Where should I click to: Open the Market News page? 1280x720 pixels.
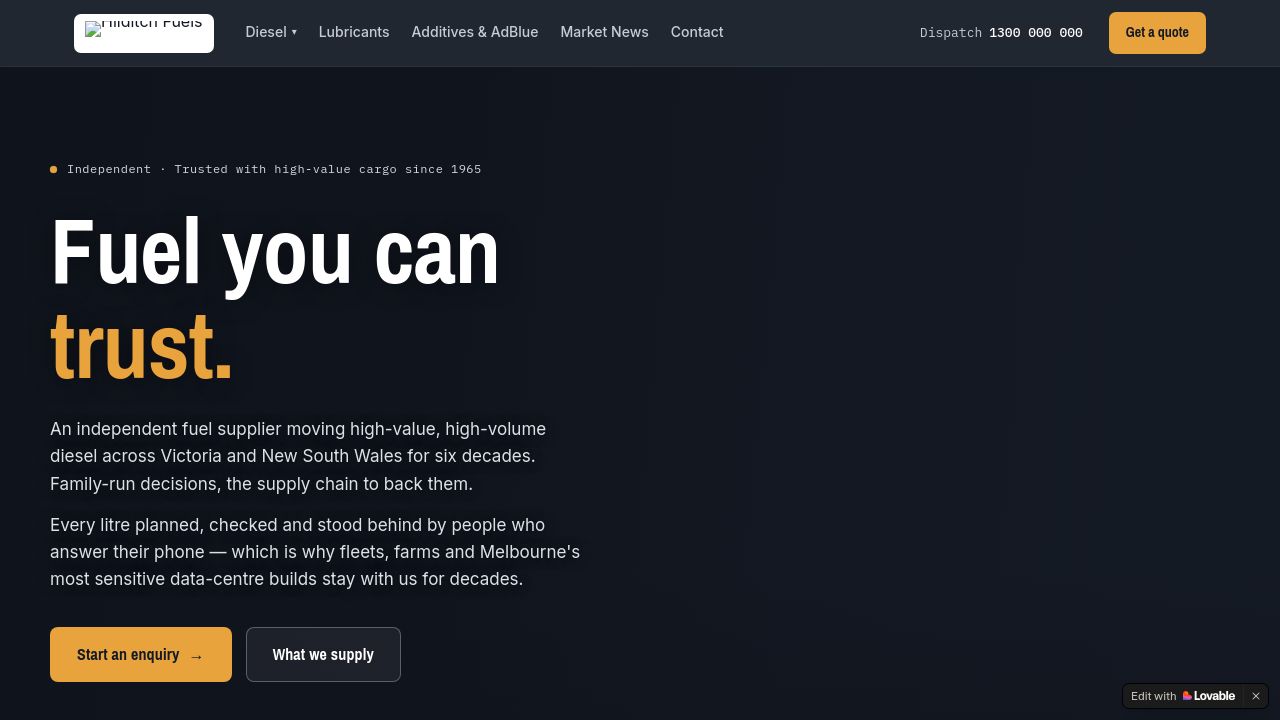(x=604, y=32)
